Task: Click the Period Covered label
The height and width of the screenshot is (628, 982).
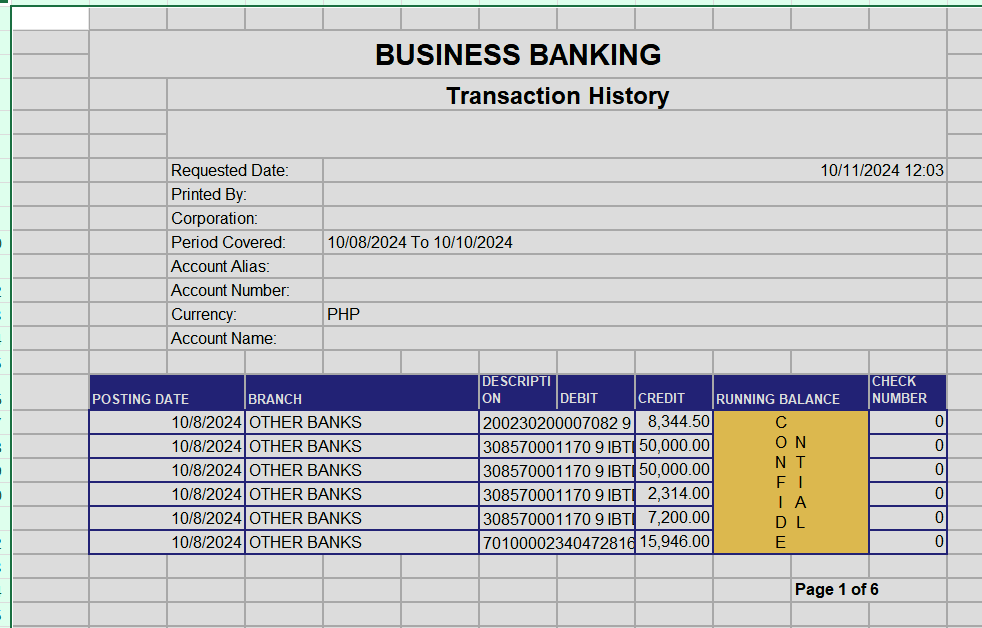Action: (228, 242)
